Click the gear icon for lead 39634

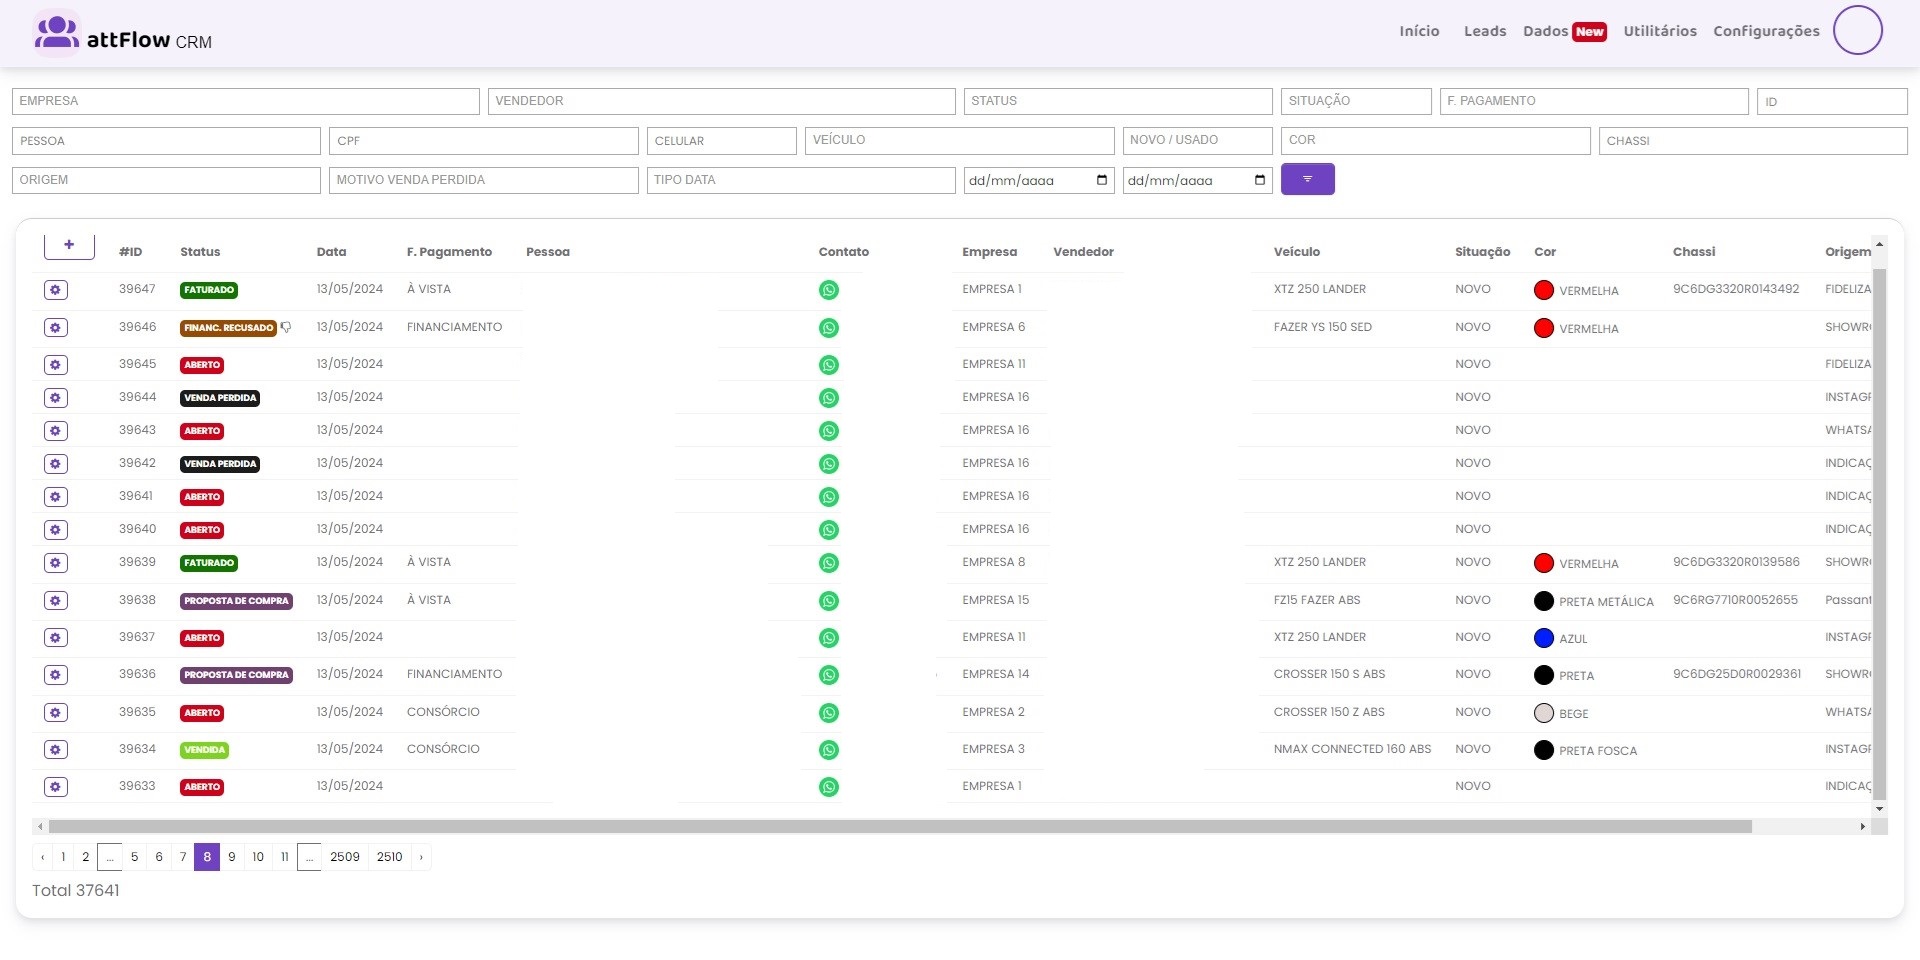click(56, 750)
